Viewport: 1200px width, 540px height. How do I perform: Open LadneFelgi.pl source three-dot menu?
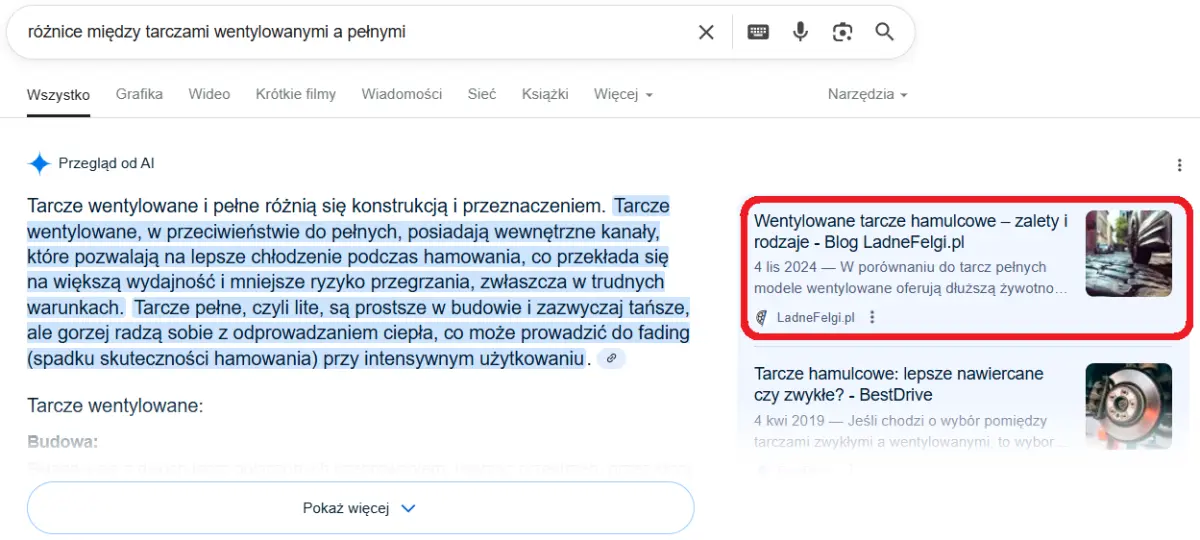click(872, 318)
